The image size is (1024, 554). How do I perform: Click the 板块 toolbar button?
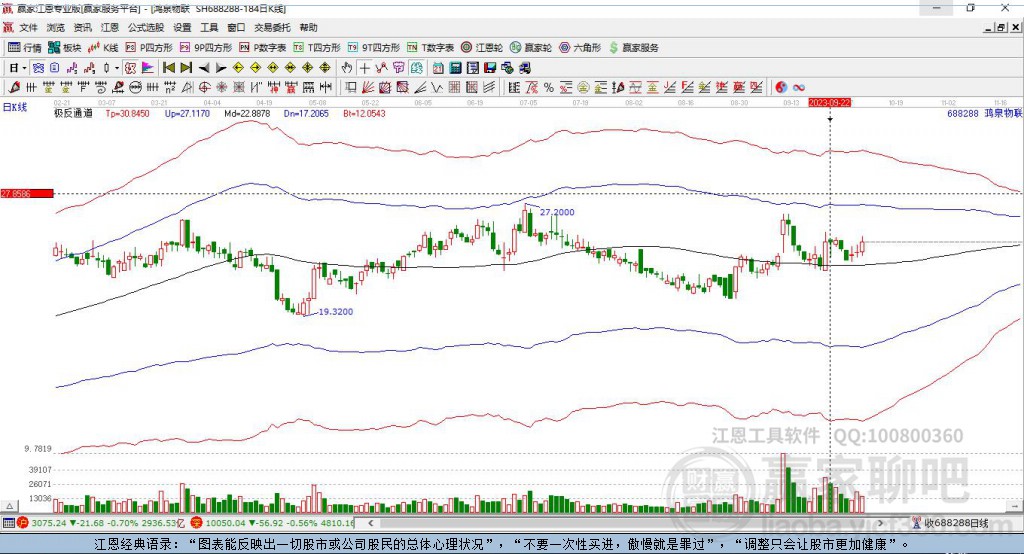tap(65, 48)
